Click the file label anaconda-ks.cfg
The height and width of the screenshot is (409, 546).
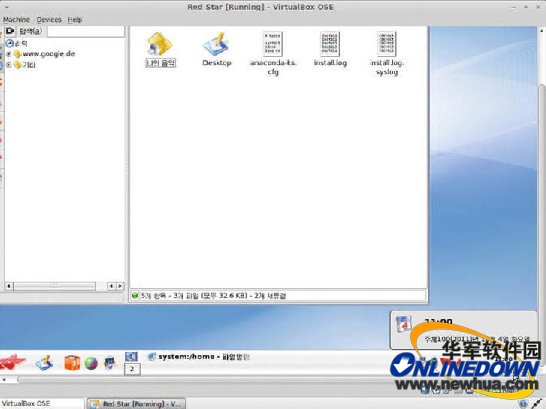click(273, 67)
